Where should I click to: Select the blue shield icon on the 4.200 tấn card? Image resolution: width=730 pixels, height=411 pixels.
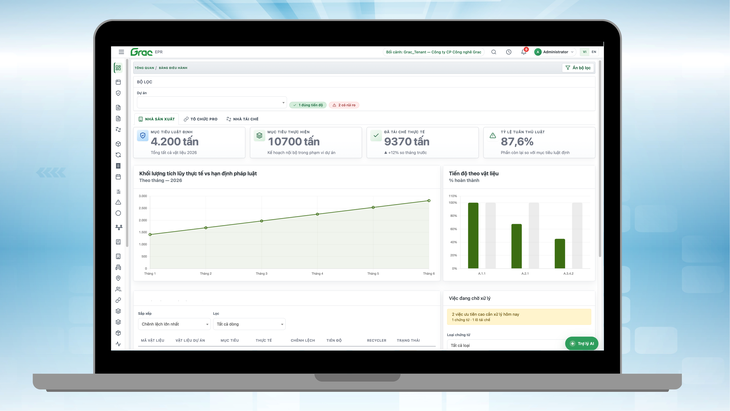tap(142, 135)
